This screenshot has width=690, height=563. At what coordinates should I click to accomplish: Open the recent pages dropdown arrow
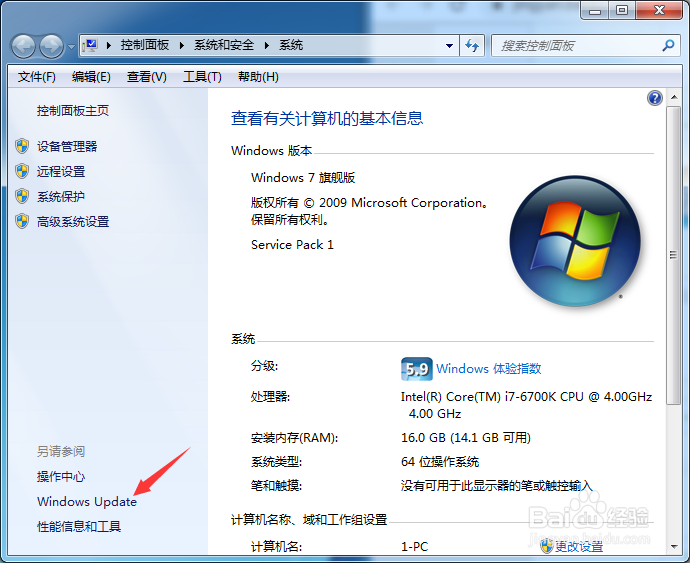click(x=71, y=46)
